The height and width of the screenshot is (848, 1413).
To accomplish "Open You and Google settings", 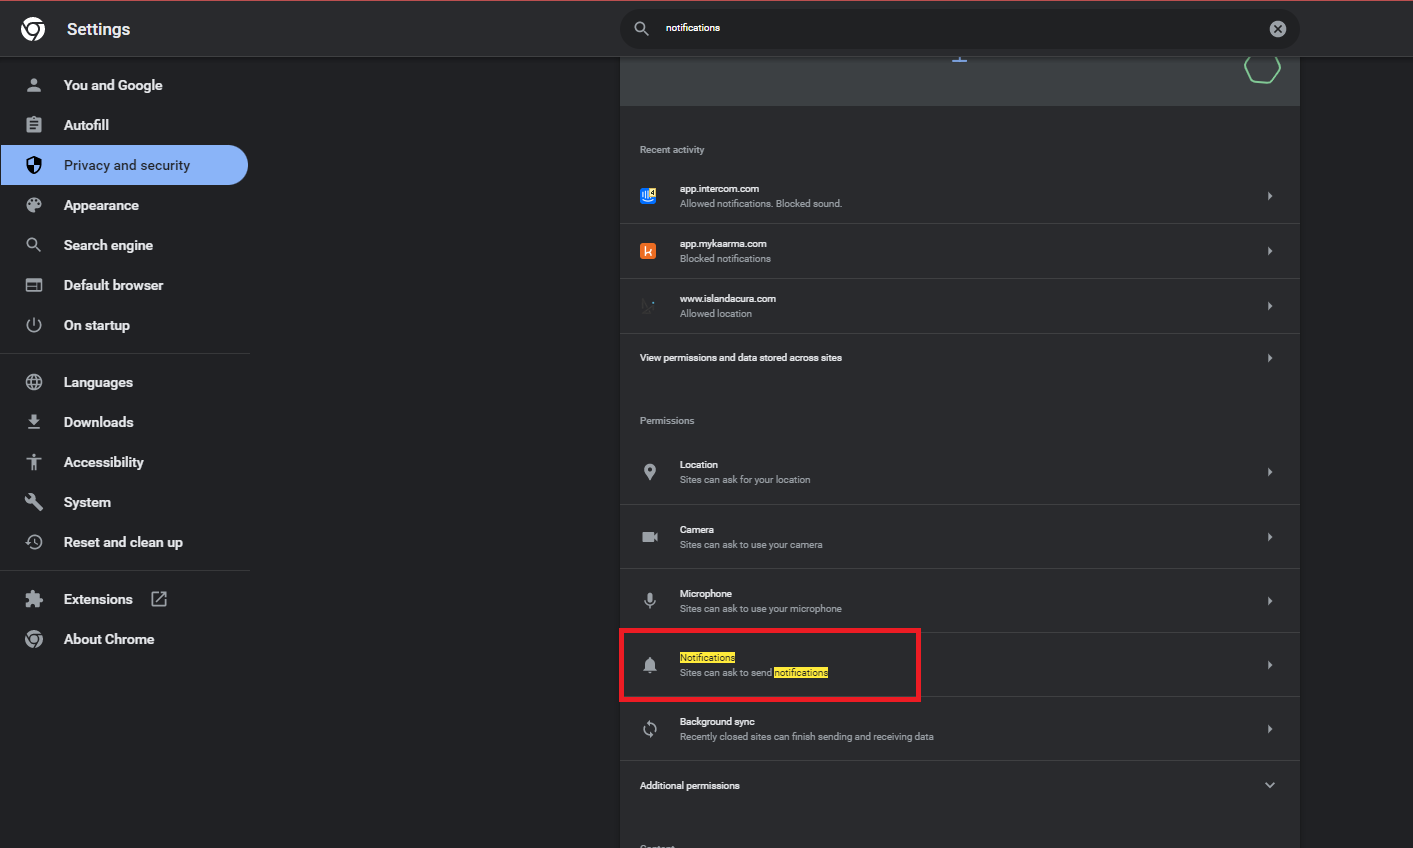I will pos(113,85).
